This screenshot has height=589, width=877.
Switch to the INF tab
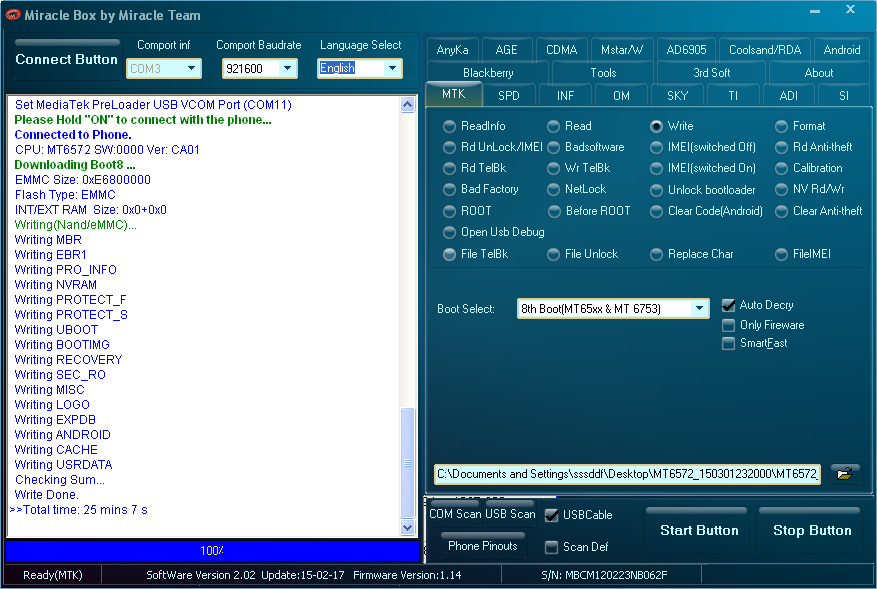[565, 96]
